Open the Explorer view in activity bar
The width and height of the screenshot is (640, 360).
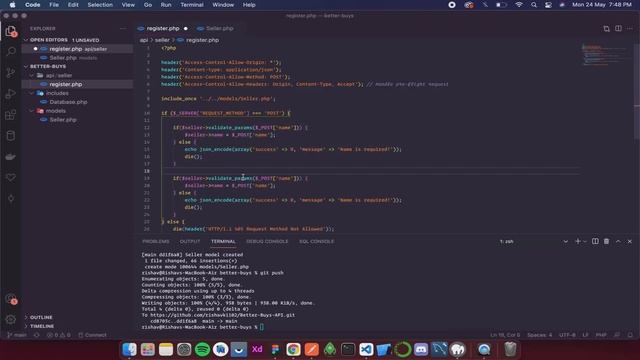tap(11, 31)
